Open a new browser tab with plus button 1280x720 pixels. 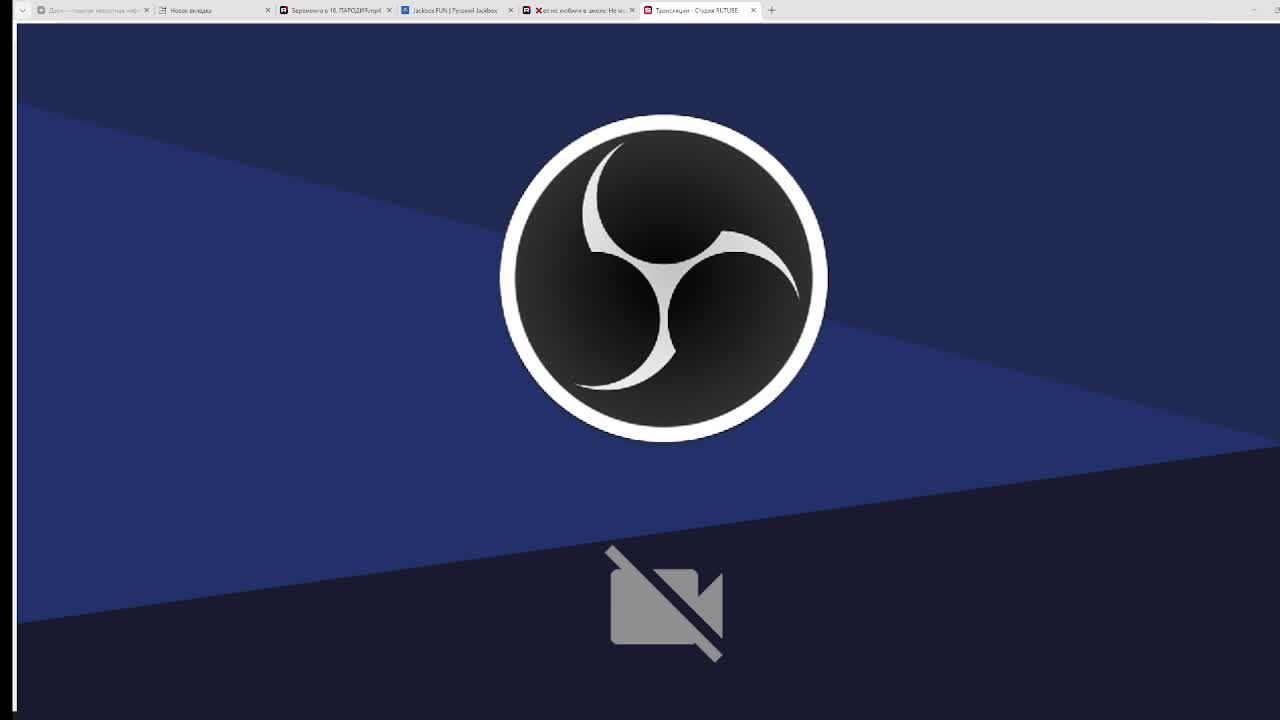771,10
